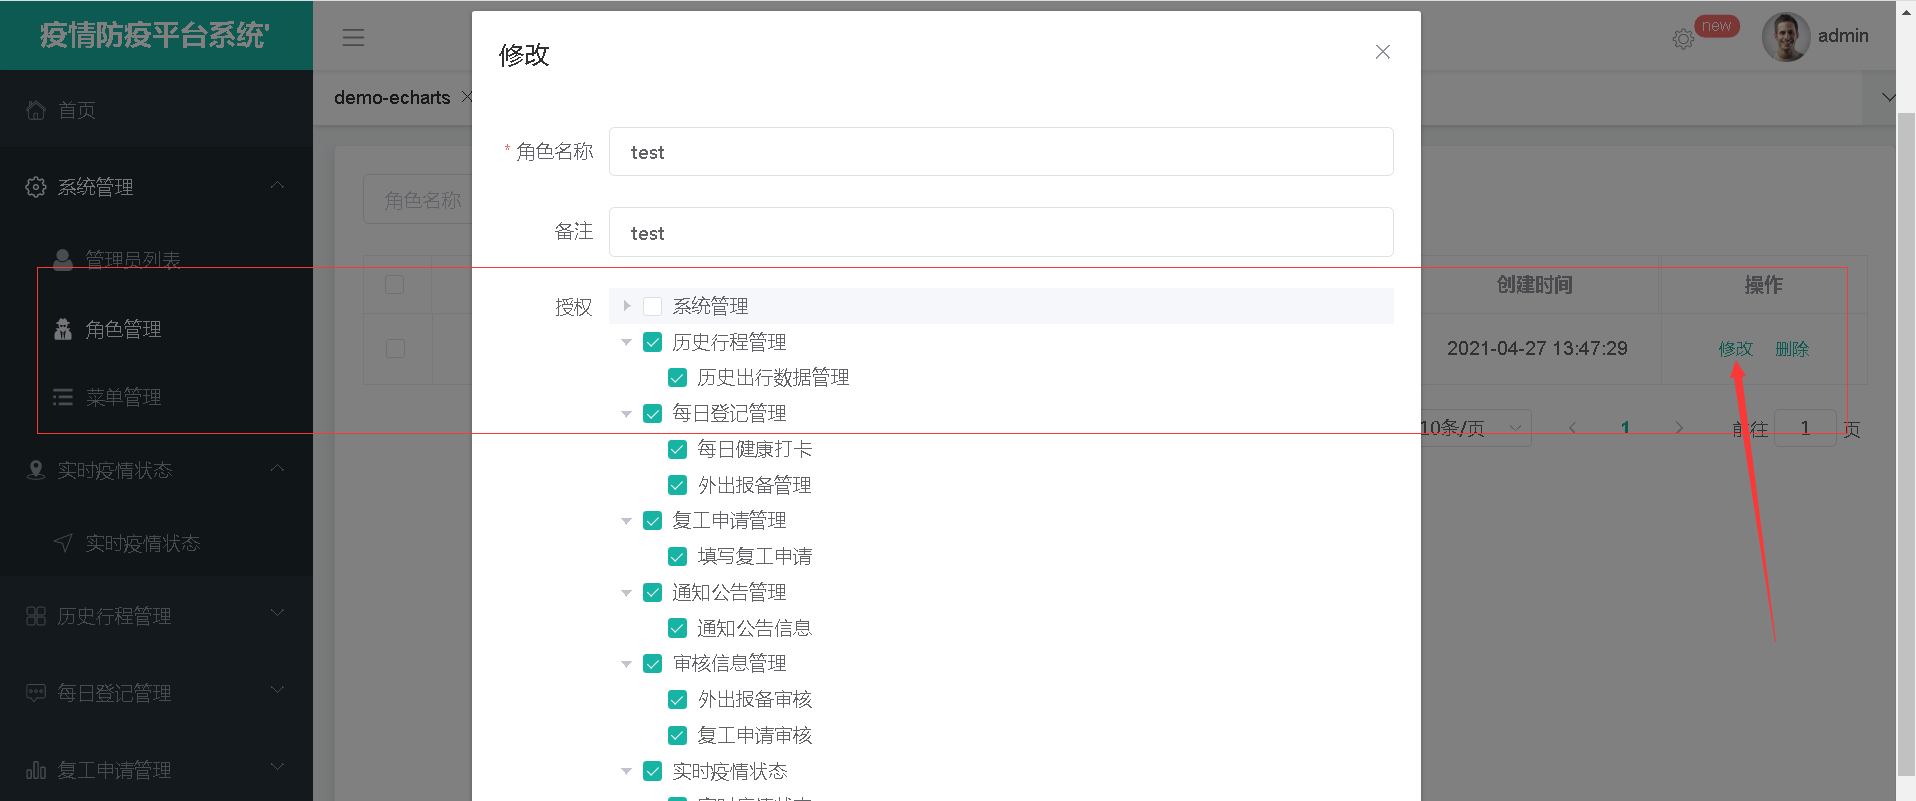Image resolution: width=1916 pixels, height=801 pixels.
Task: Collapse the 系统管理 sidebar menu arrow
Action: pyautogui.click(x=277, y=186)
